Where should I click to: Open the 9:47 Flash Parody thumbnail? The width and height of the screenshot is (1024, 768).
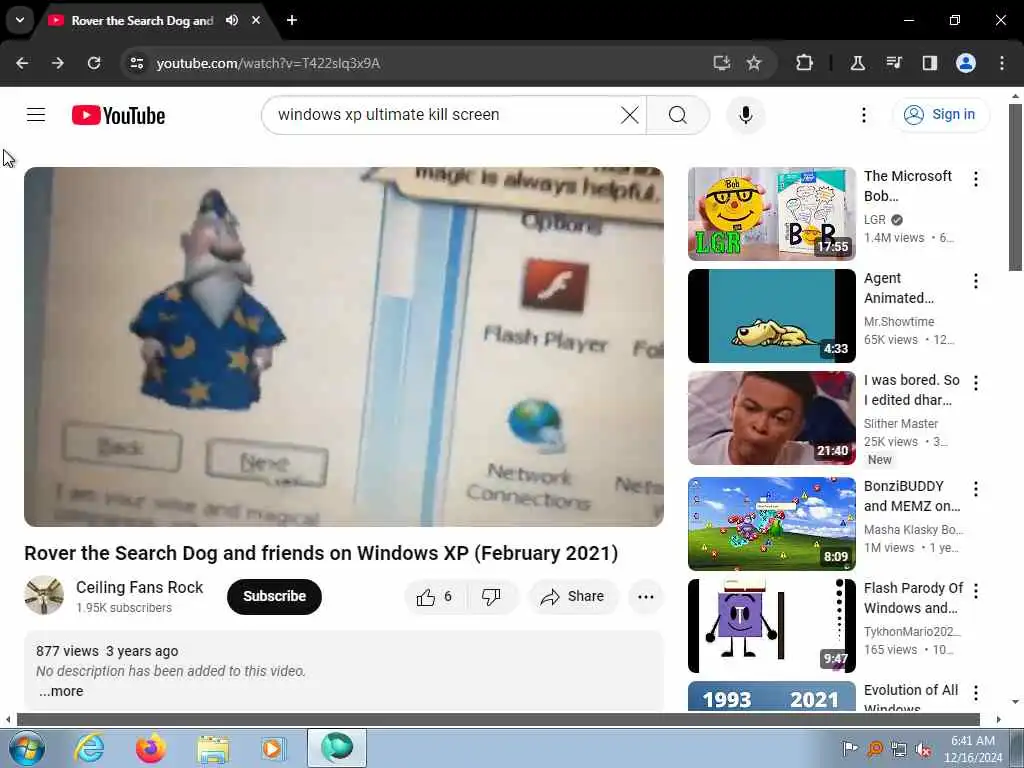coord(771,626)
